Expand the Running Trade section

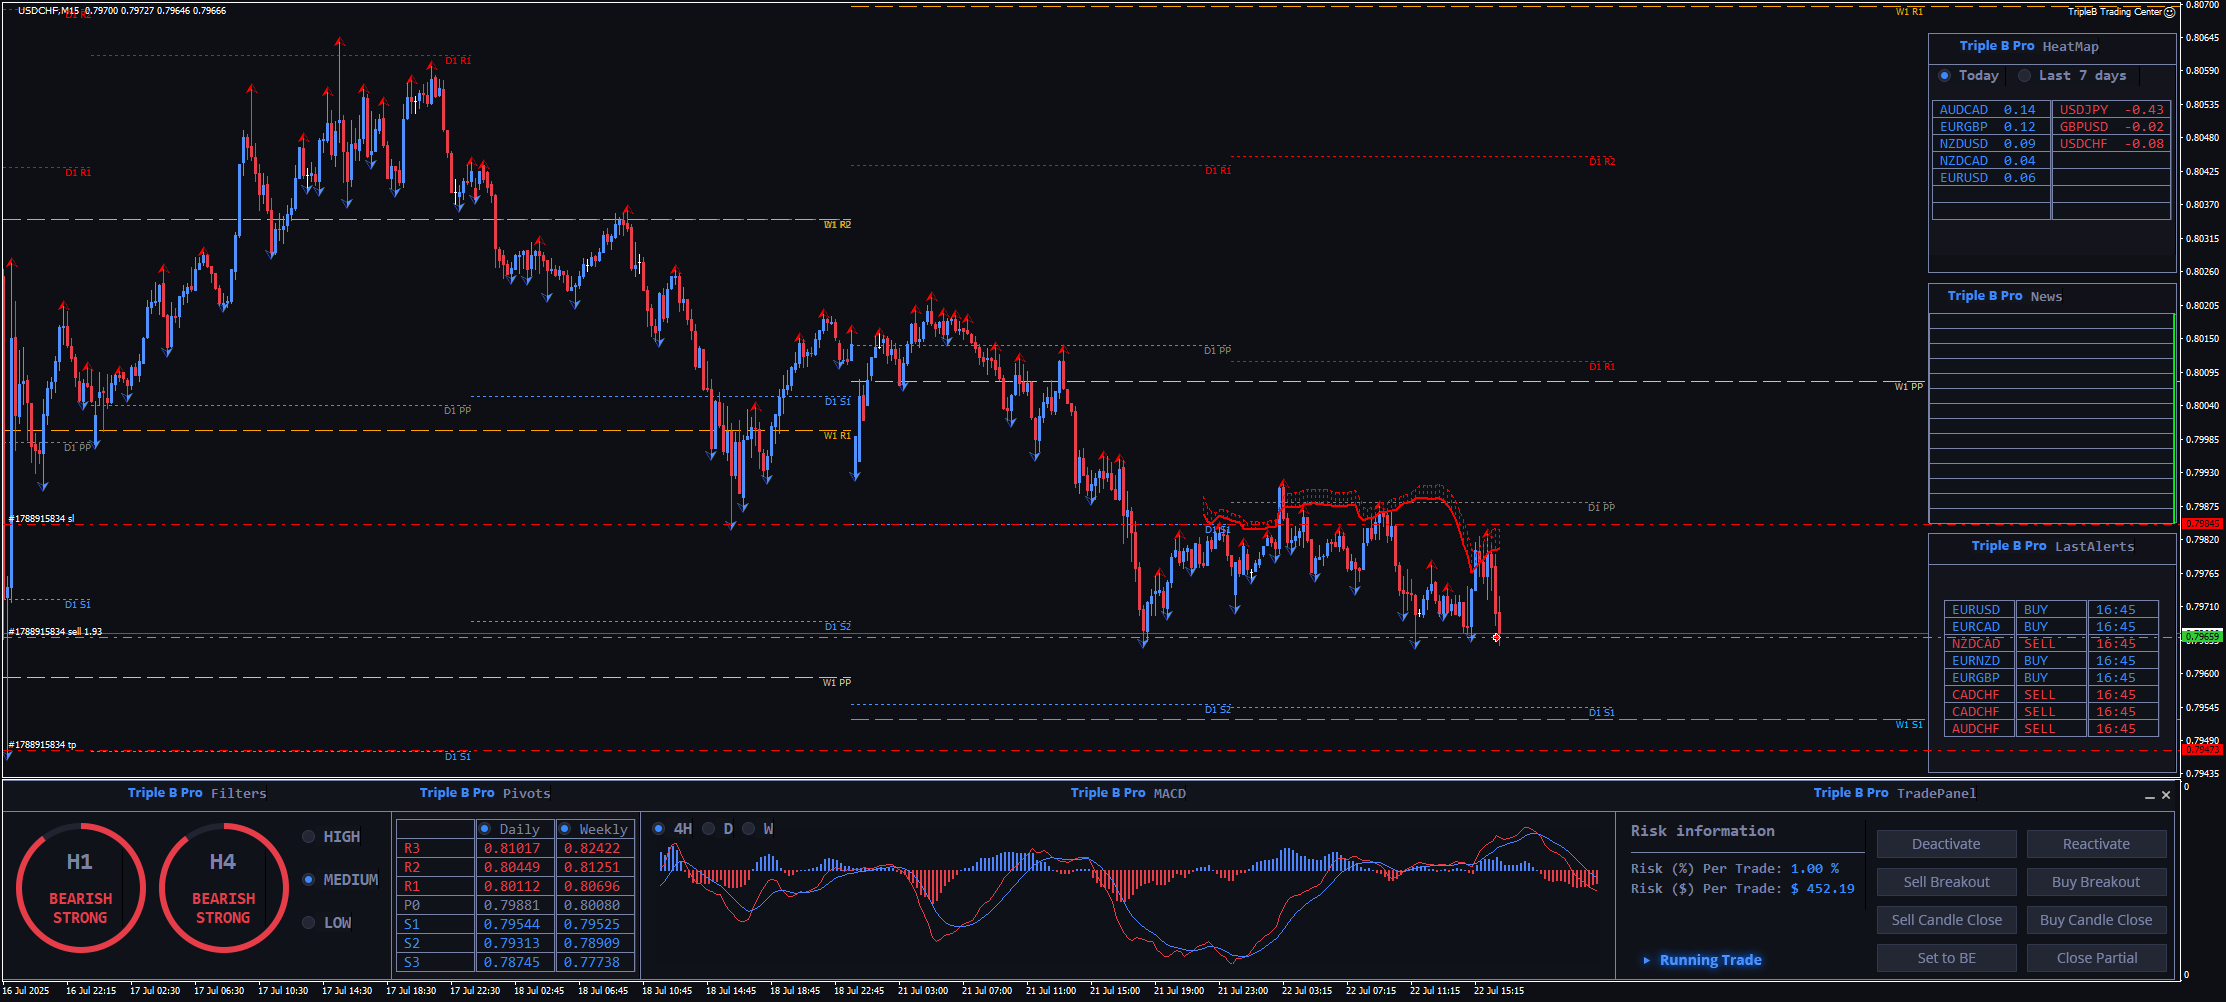pyautogui.click(x=1647, y=960)
